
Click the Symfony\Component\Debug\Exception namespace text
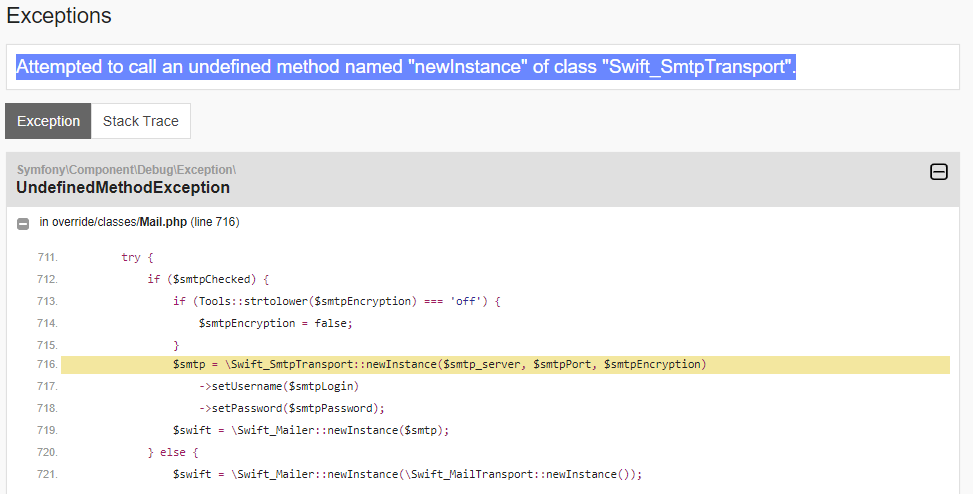pos(126,169)
